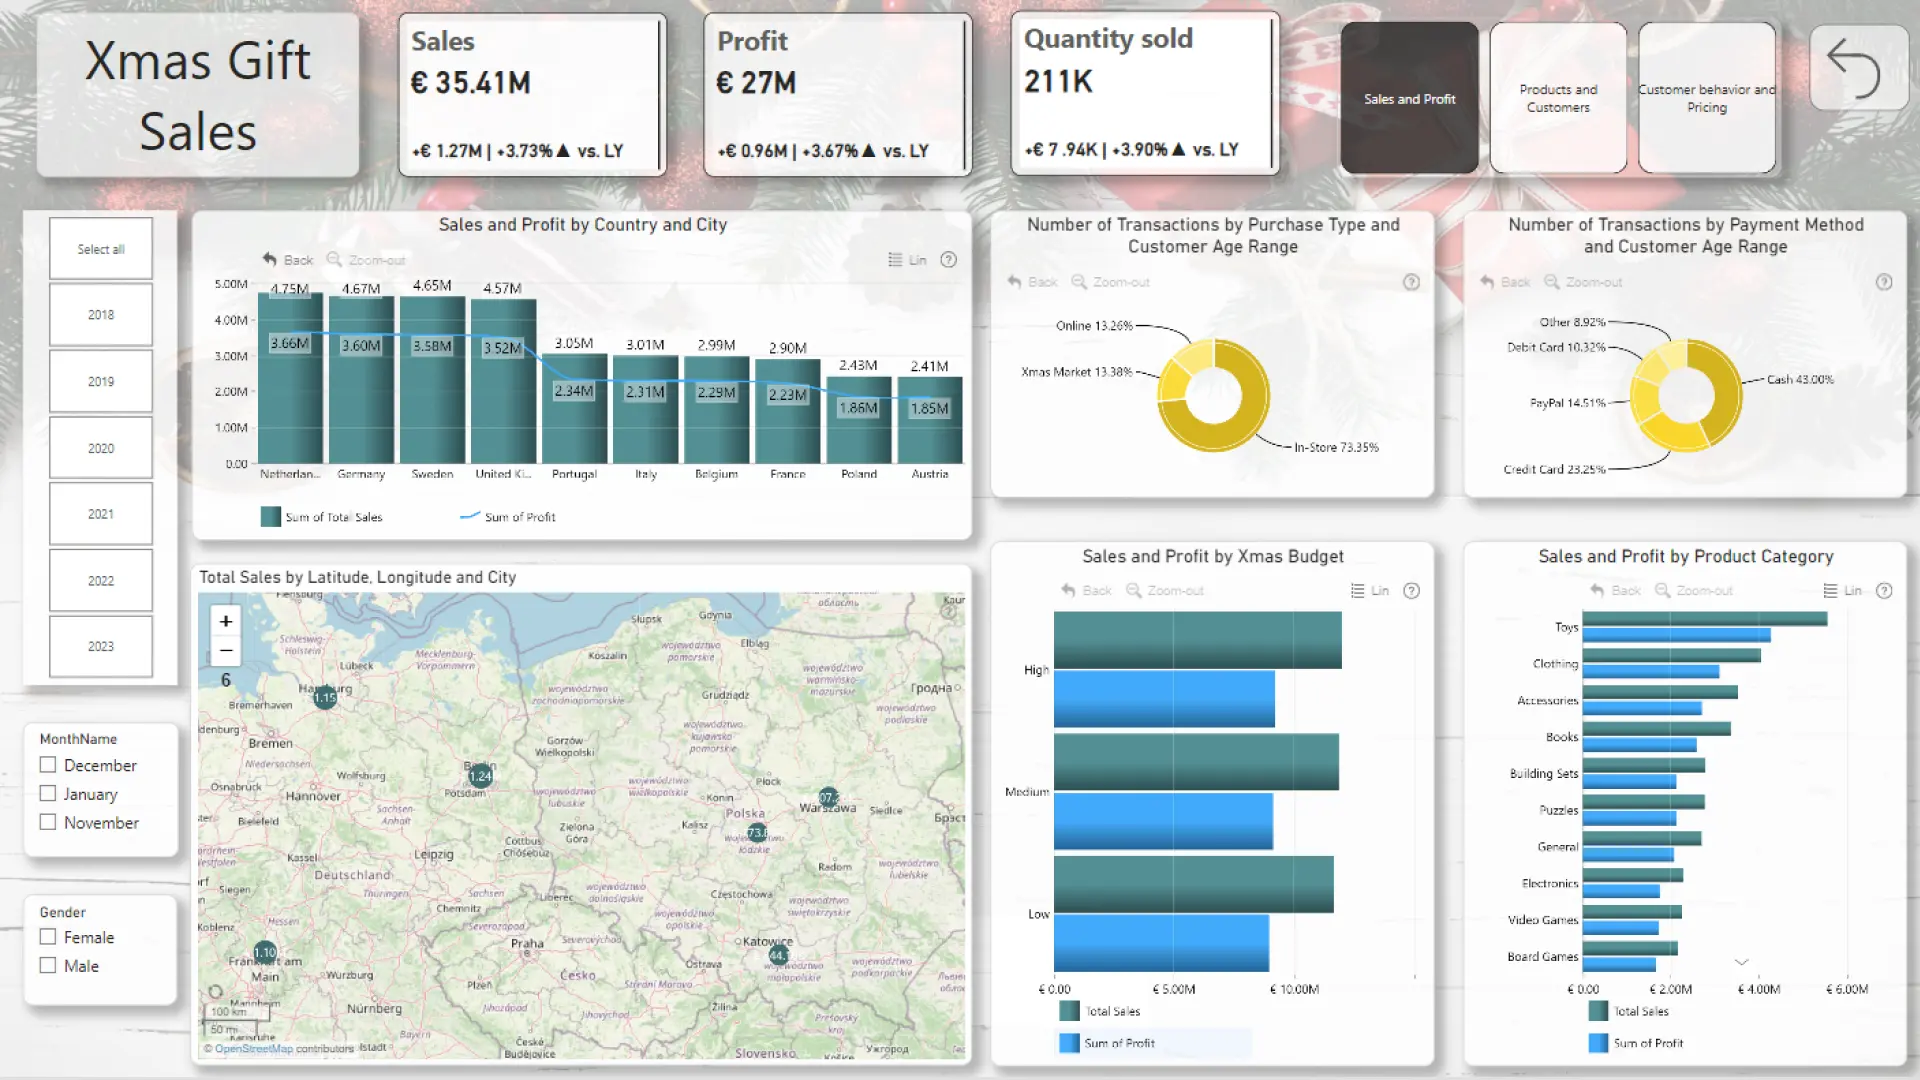This screenshot has width=1920, height=1080.
Task: Click Zoom-out in Xmas Budget chart
Action: tap(1165, 590)
